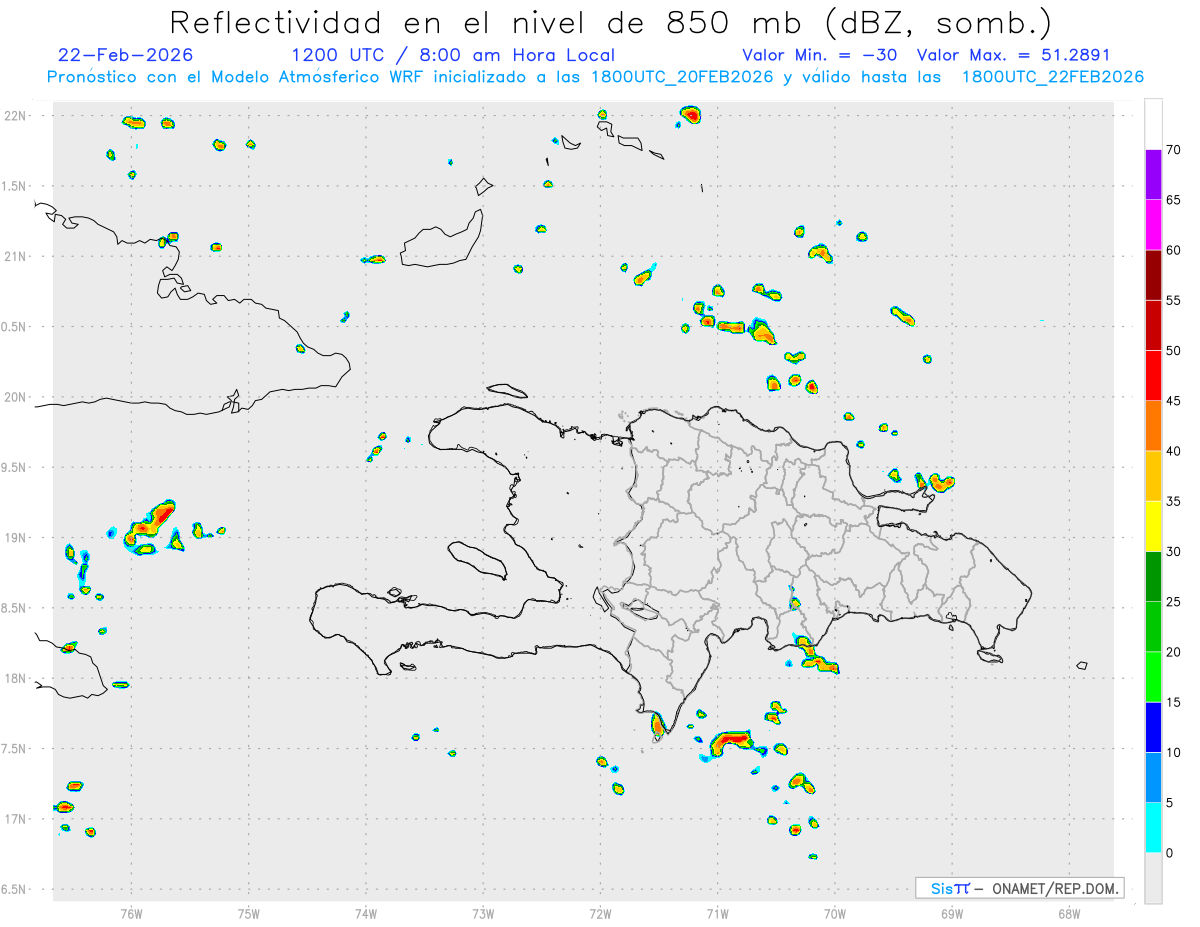This screenshot has height=927, width=1200.
Task: Click the medium green 20–25 dBZ segment
Action: tap(1153, 627)
